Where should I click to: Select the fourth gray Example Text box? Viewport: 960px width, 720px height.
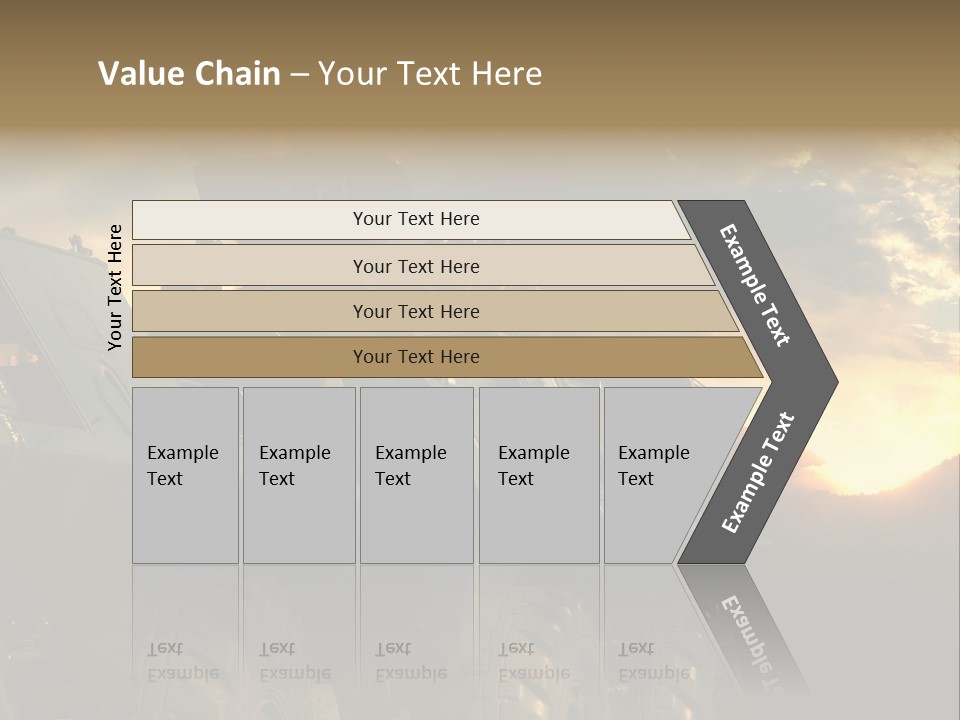tap(539, 475)
